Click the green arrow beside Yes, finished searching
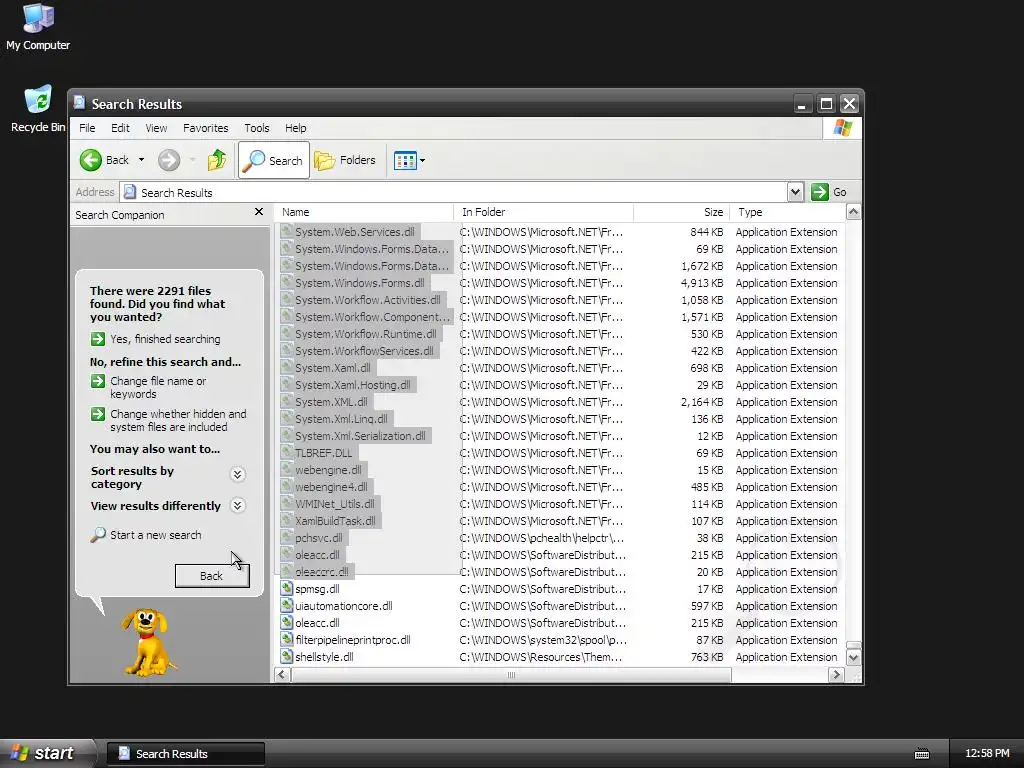The width and height of the screenshot is (1024, 768). 98,339
